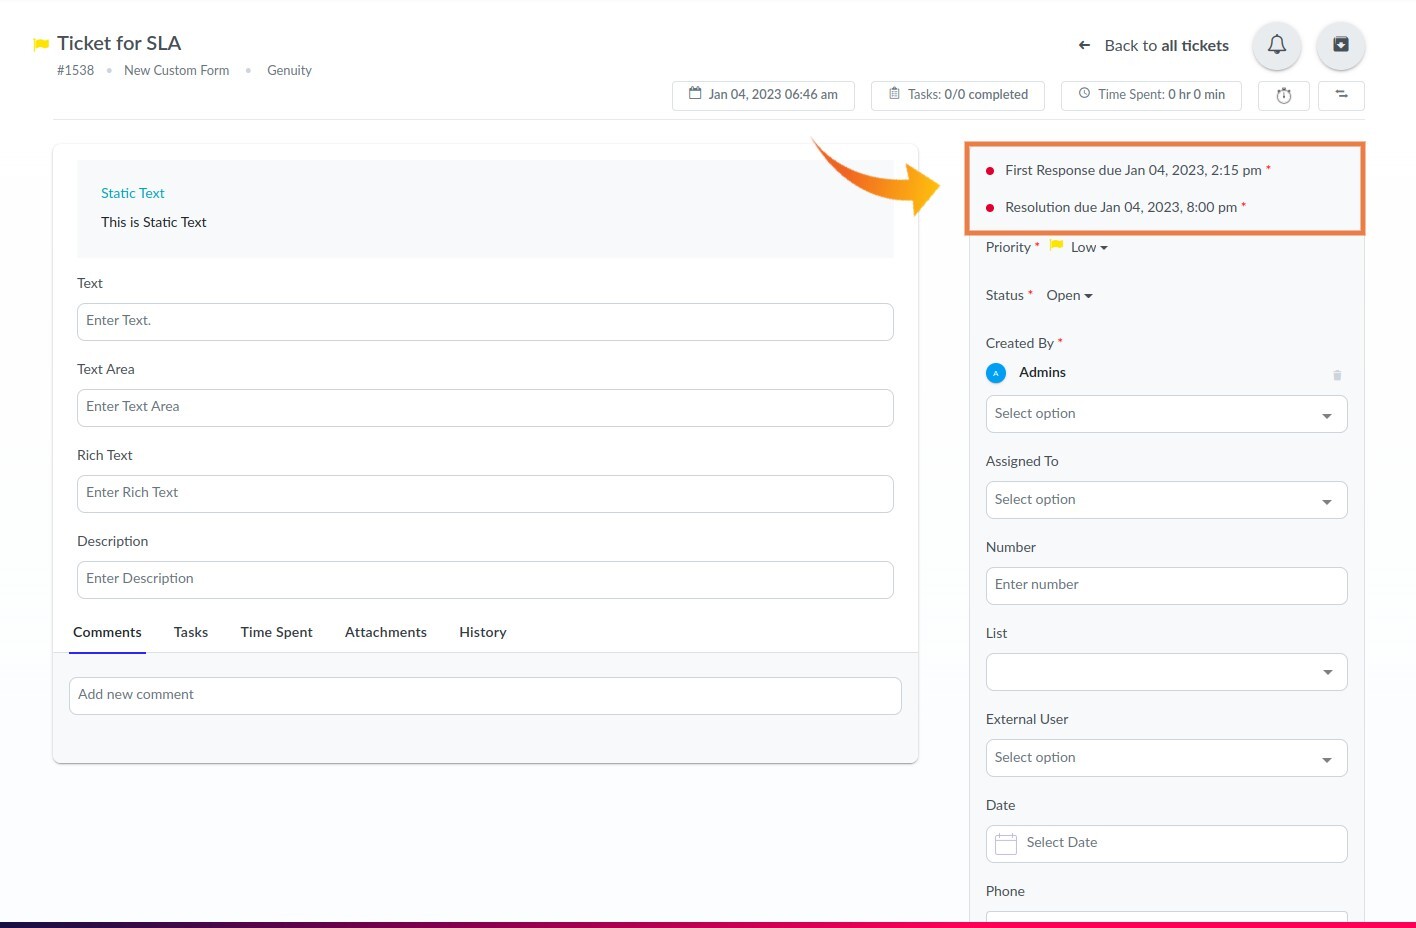Switch to the Tasks tab
This screenshot has height=928, width=1416.
click(x=191, y=633)
